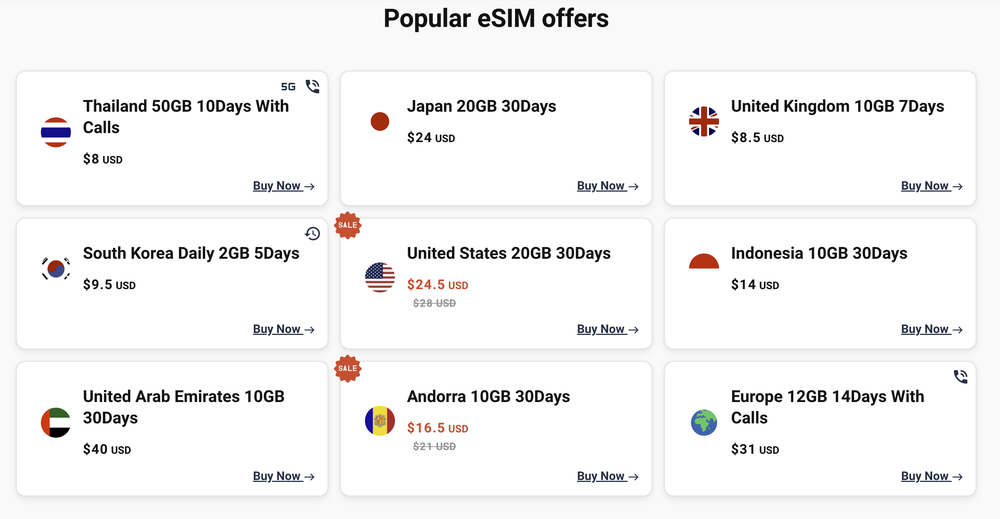Click the United Arab Emirates flag icon
The height and width of the screenshot is (519, 1000).
[x=56, y=422]
